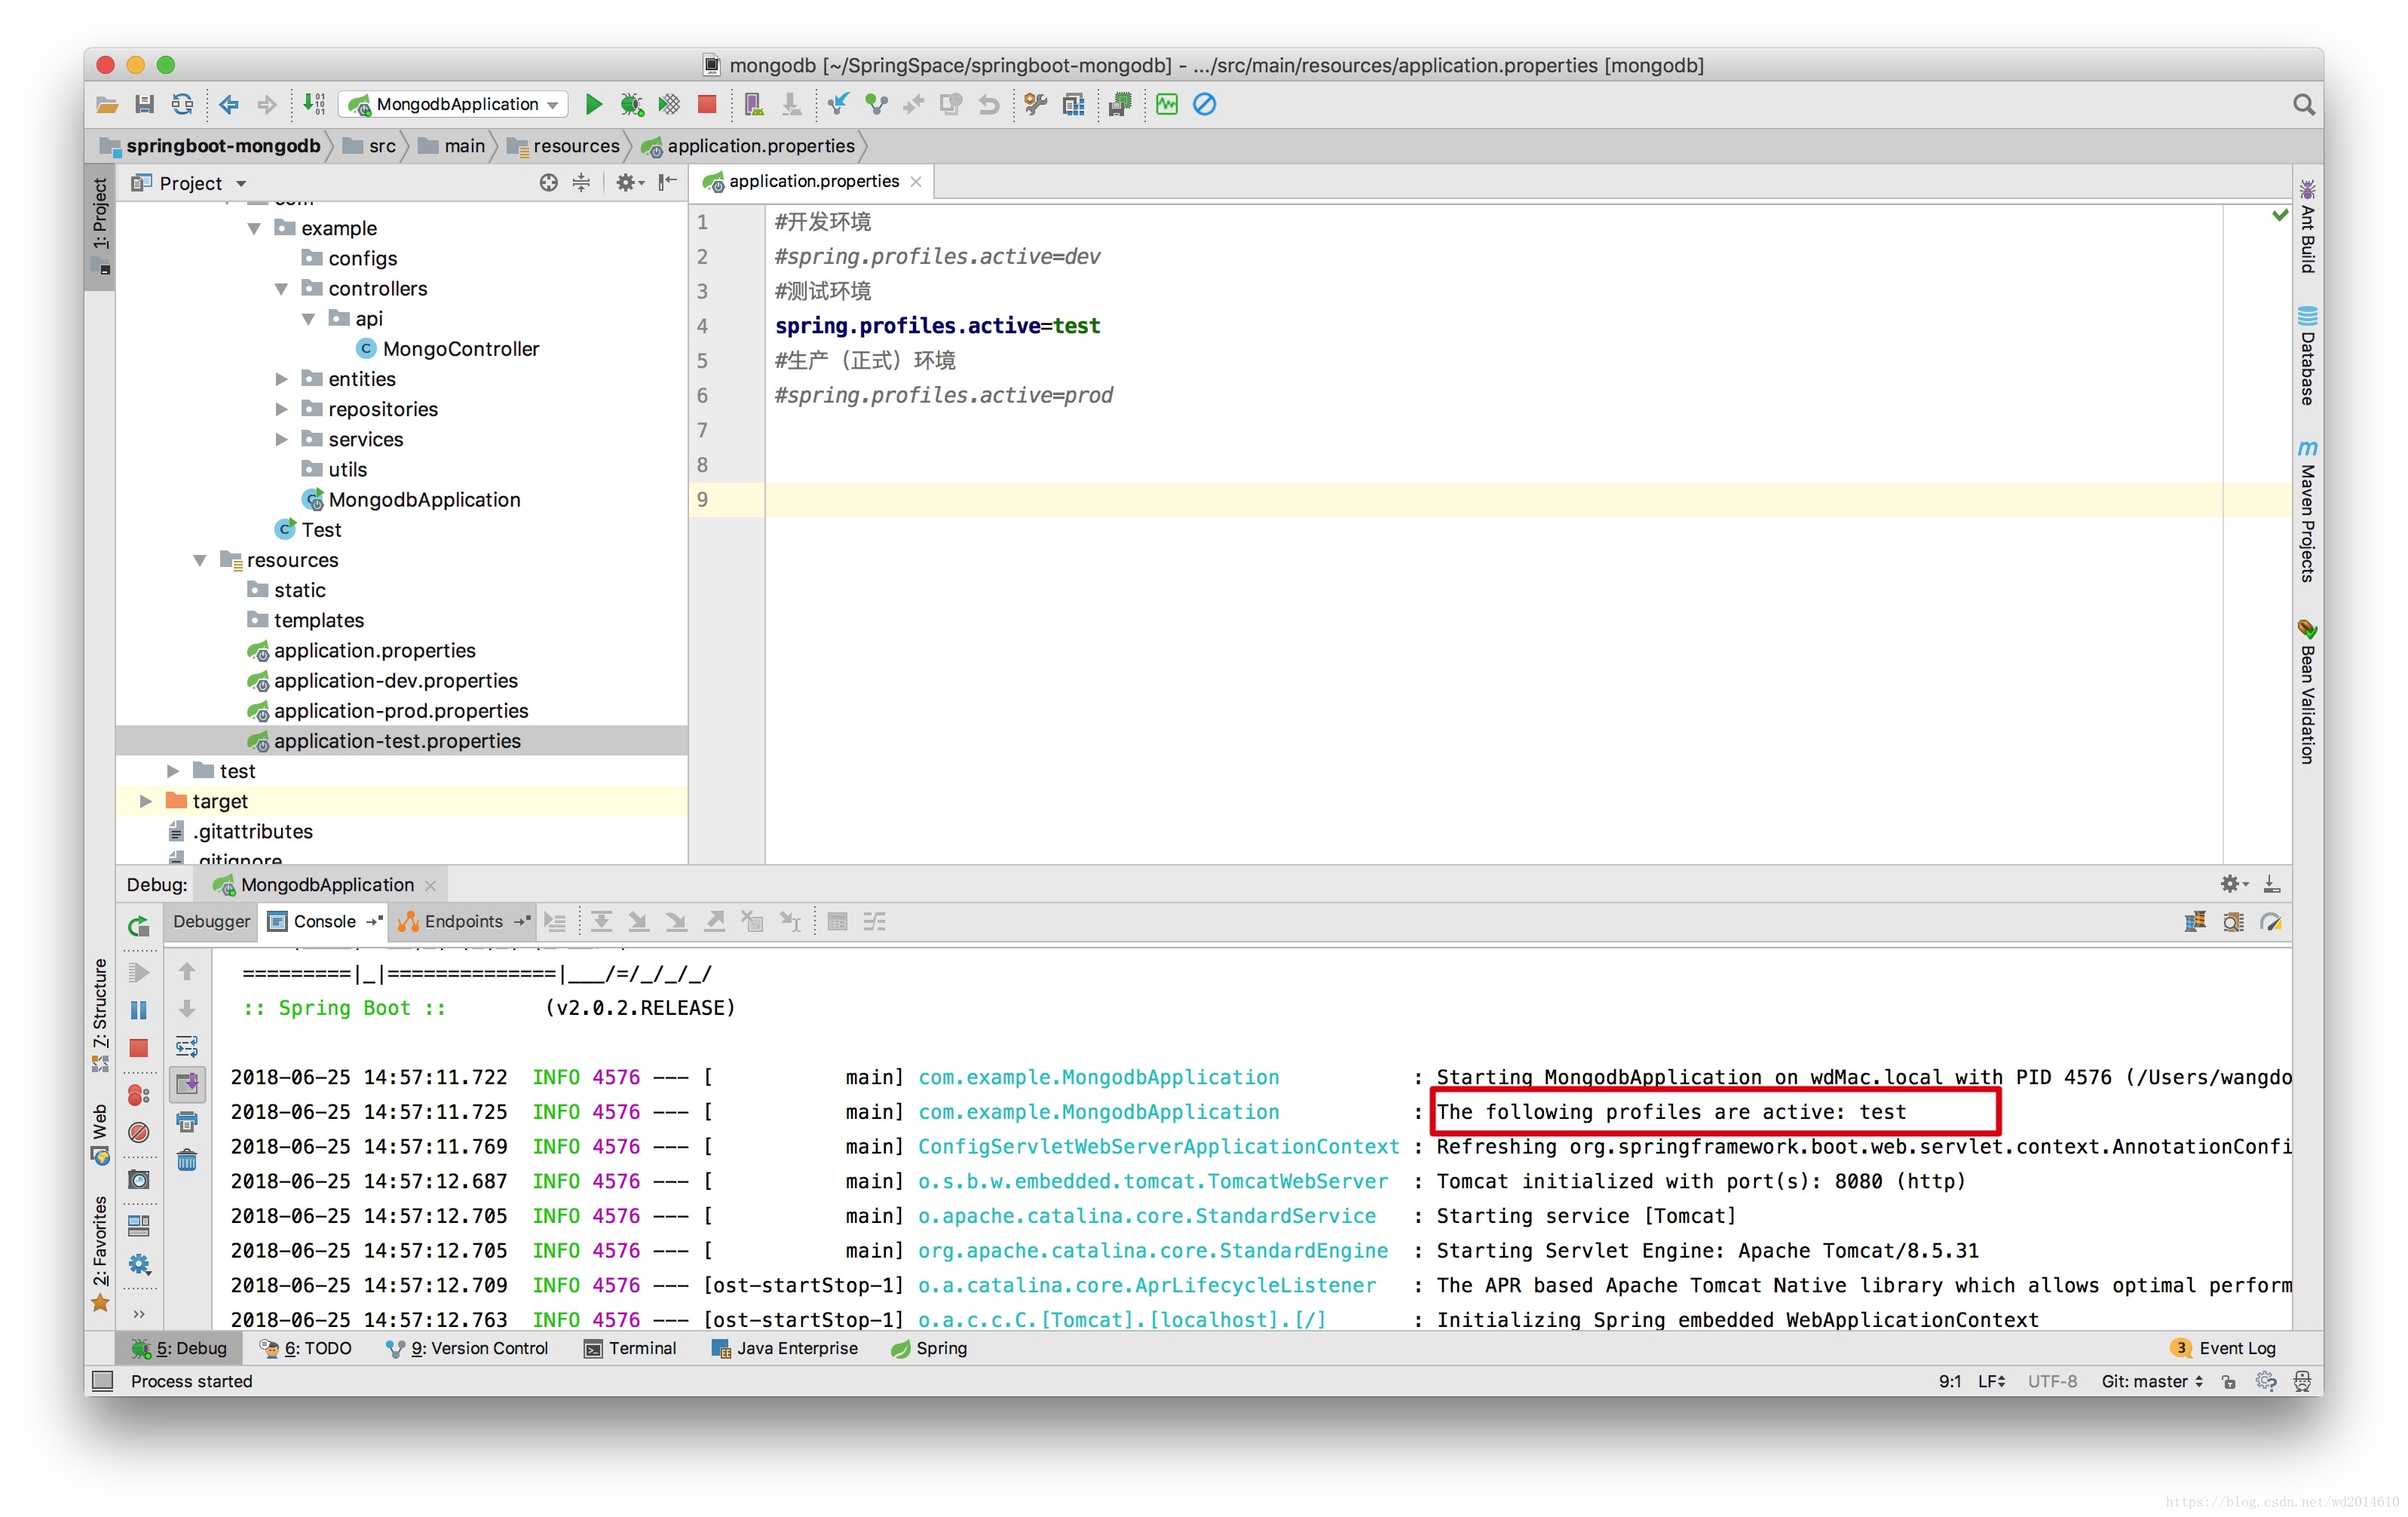Stop the running application from main toolbar
Image resolution: width=2408 pixels, height=1517 pixels.
pos(706,104)
